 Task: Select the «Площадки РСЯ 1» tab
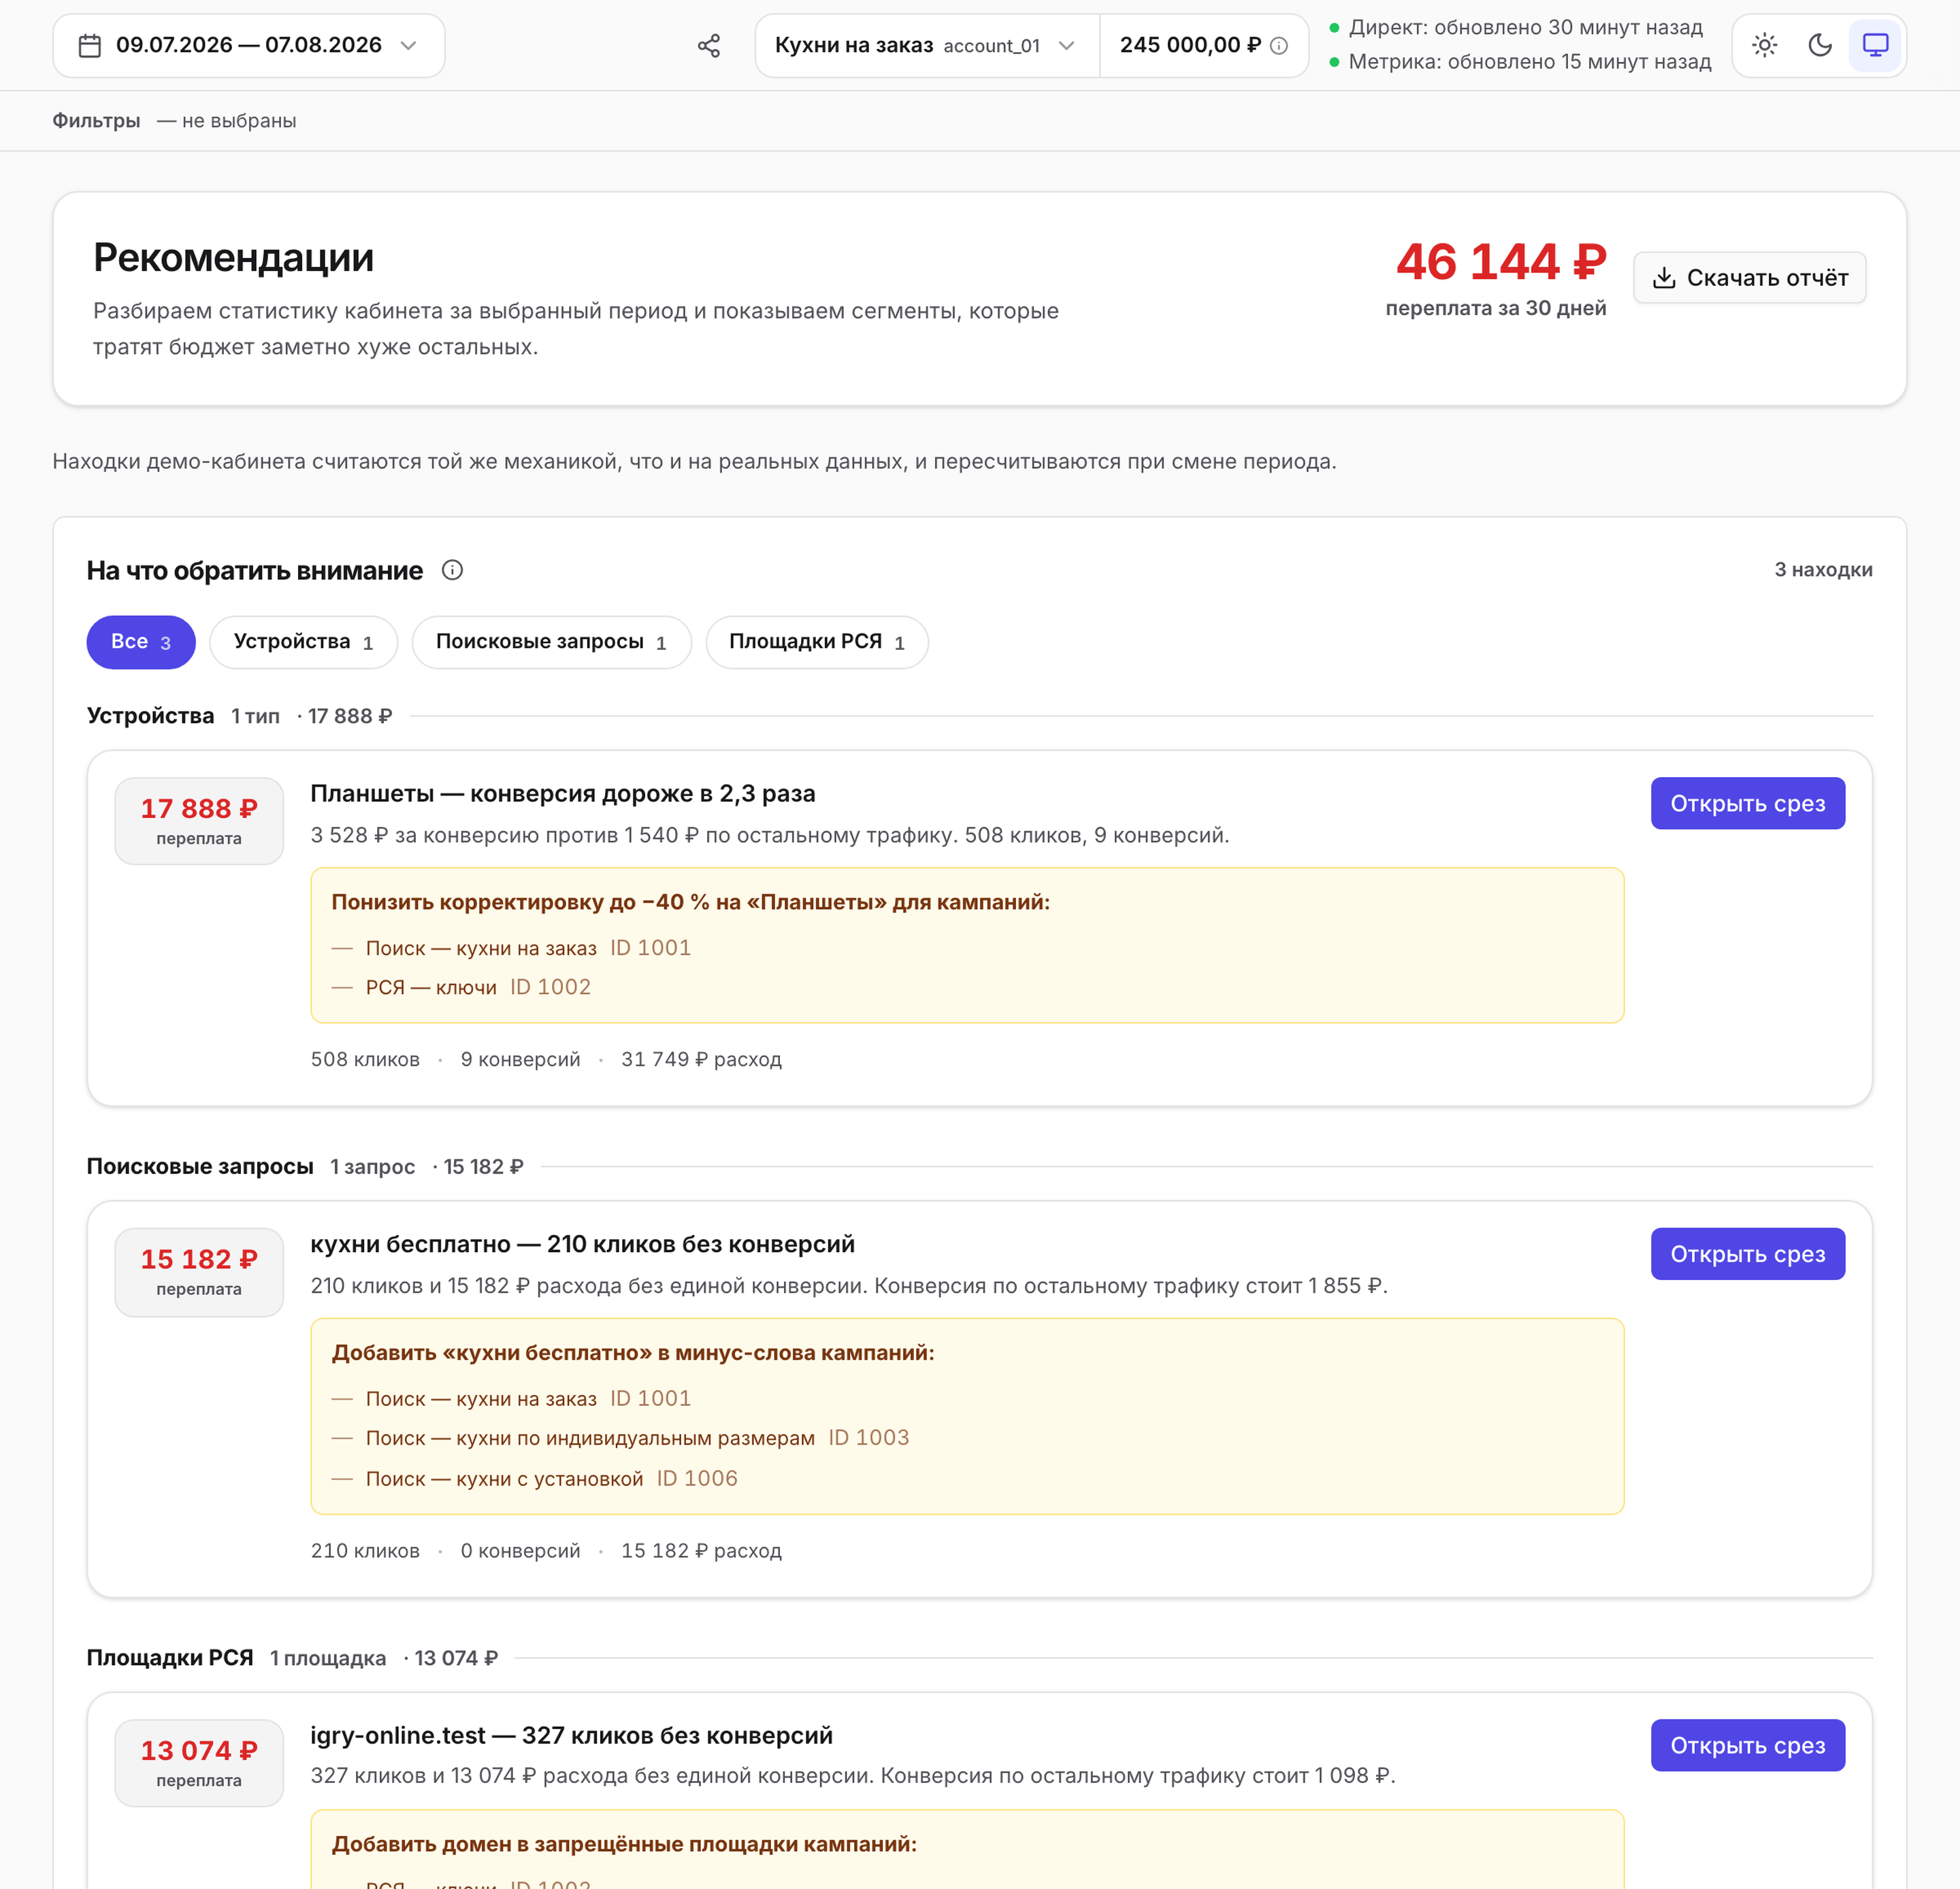tap(817, 642)
